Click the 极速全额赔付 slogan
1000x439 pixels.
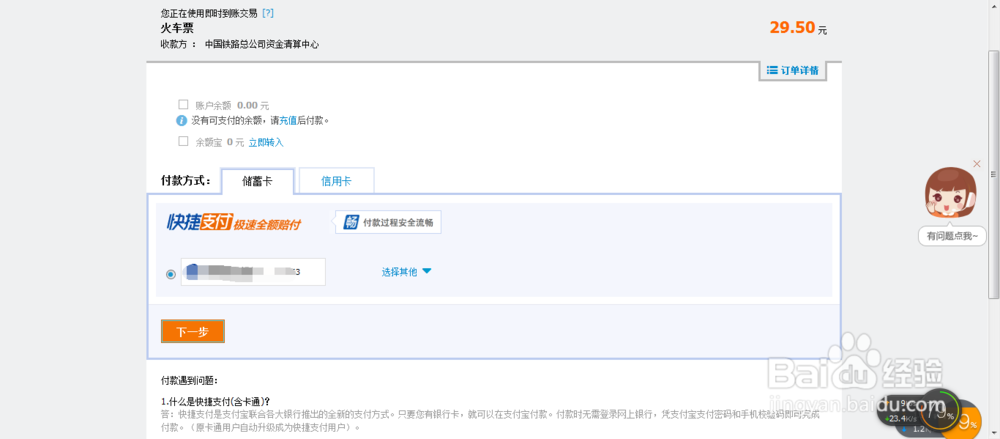[x=267, y=225]
